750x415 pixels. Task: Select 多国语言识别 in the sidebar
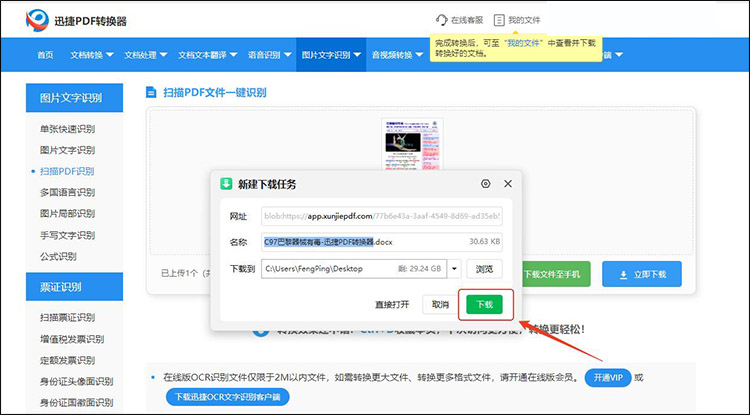(x=67, y=192)
